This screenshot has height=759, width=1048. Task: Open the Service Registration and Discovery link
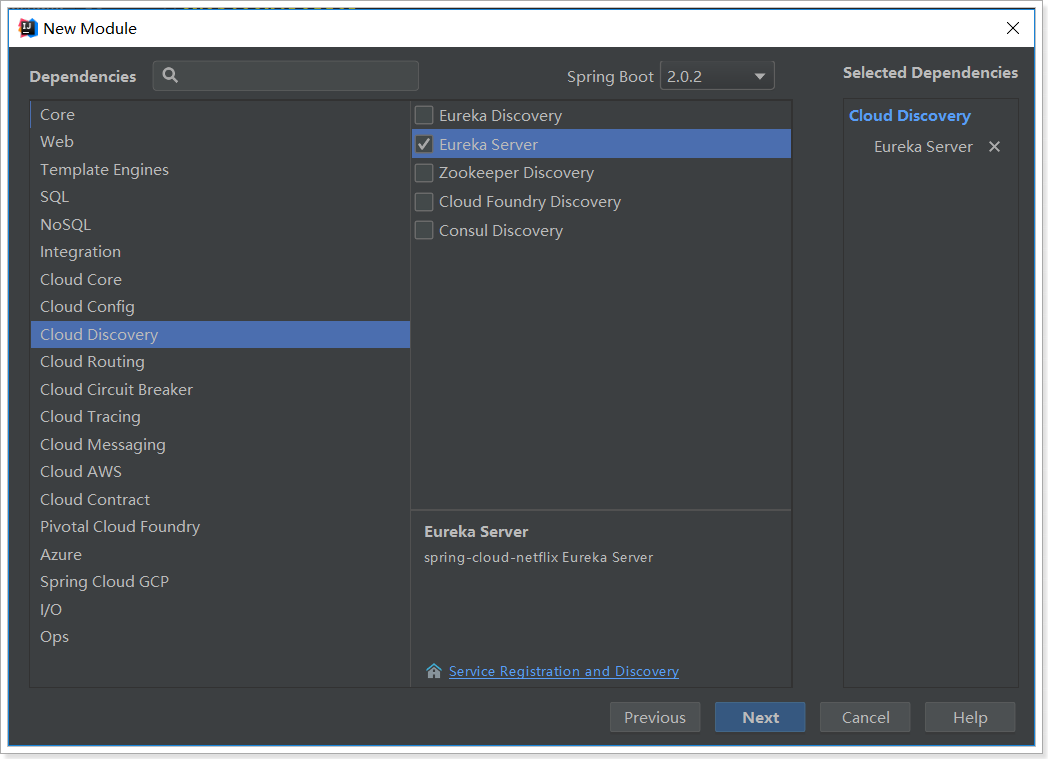point(563,671)
